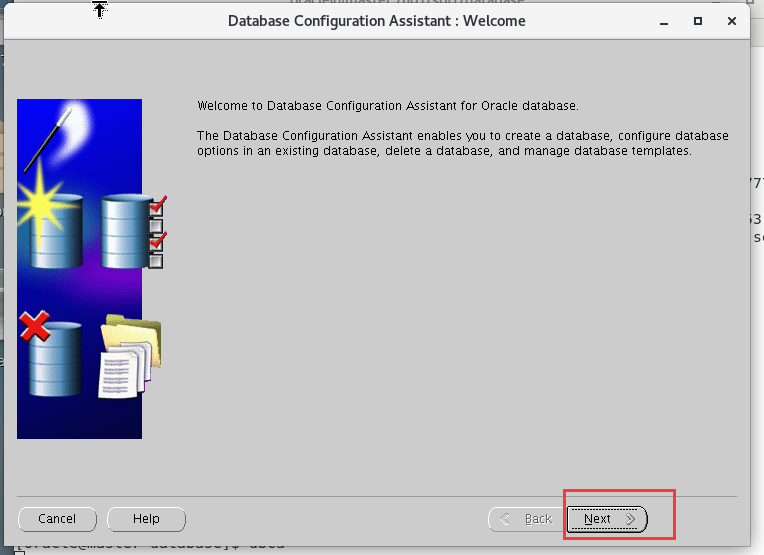
Task: Click the disabled Back button
Action: pyautogui.click(x=527, y=519)
